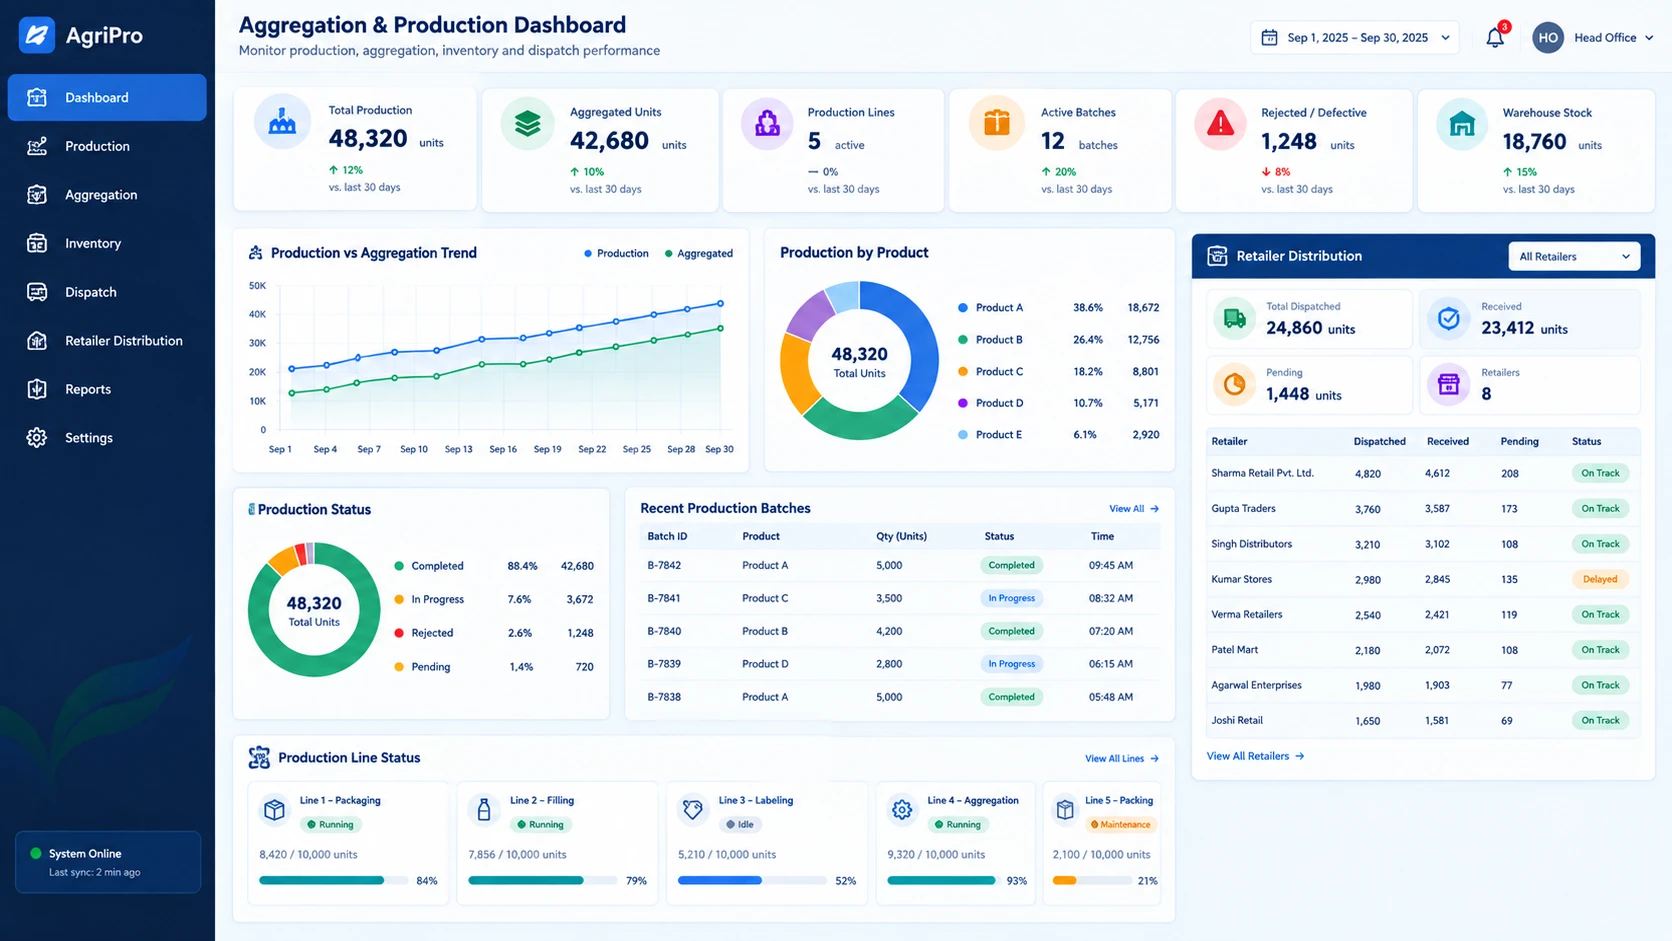
Task: Click the Line 5 – Packing orange progress bar
Action: (1091, 881)
